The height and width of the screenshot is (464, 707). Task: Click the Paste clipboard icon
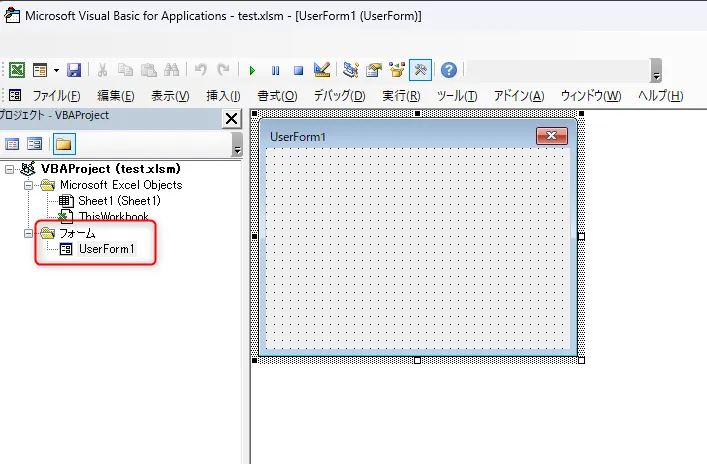coord(148,70)
